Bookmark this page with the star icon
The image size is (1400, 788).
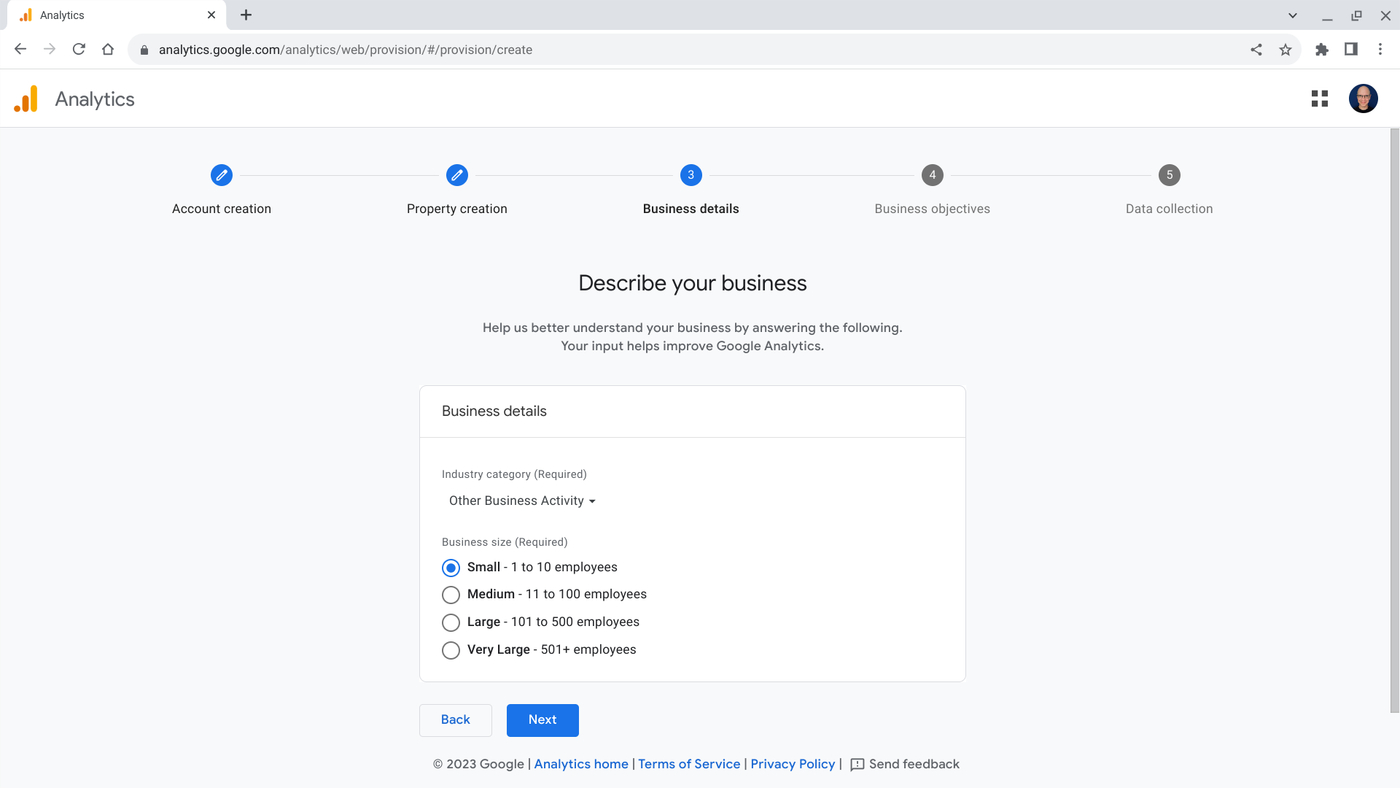(1285, 48)
